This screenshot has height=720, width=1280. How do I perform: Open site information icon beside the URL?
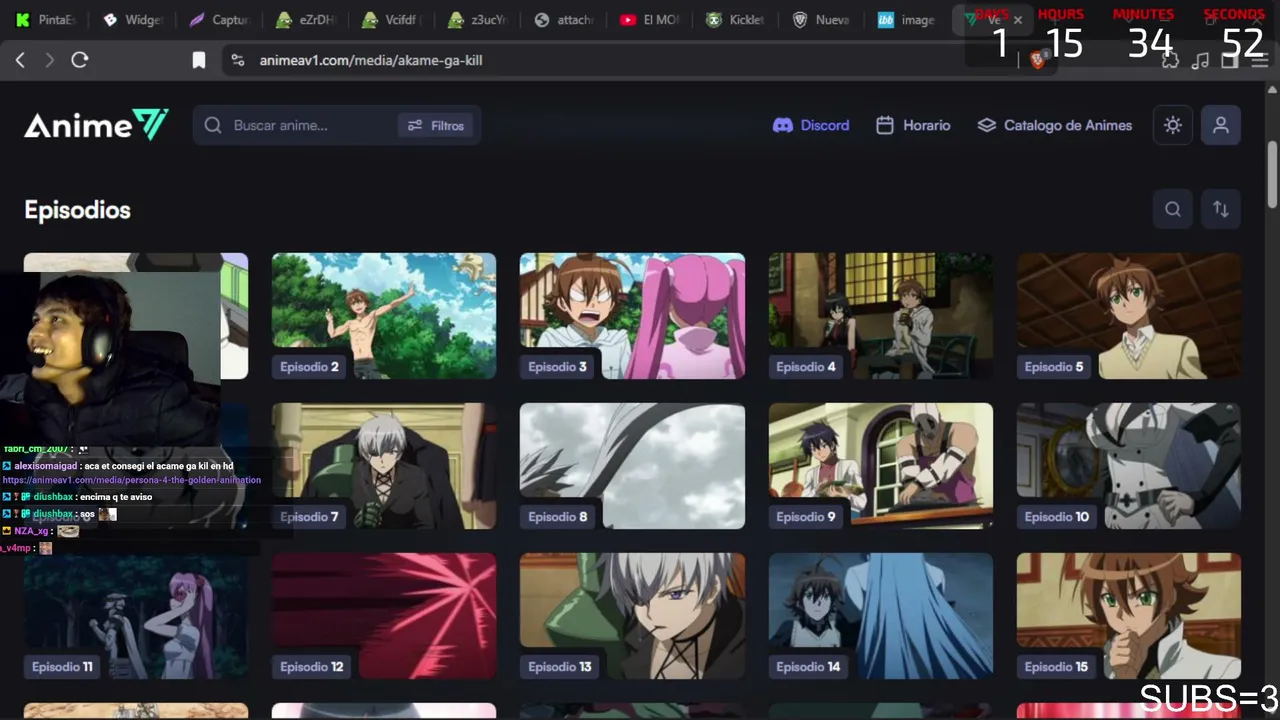pos(237,60)
